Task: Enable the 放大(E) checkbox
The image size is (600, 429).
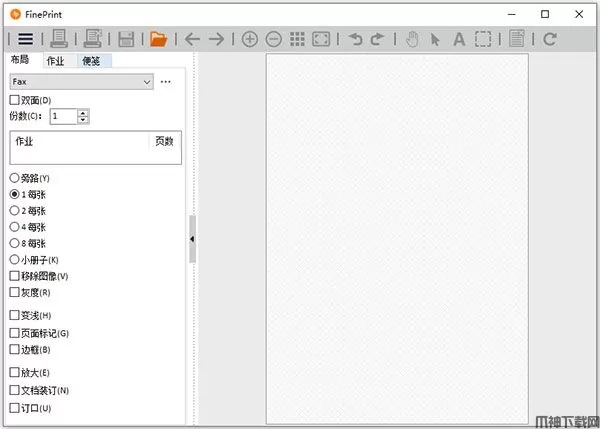Action: 15,372
